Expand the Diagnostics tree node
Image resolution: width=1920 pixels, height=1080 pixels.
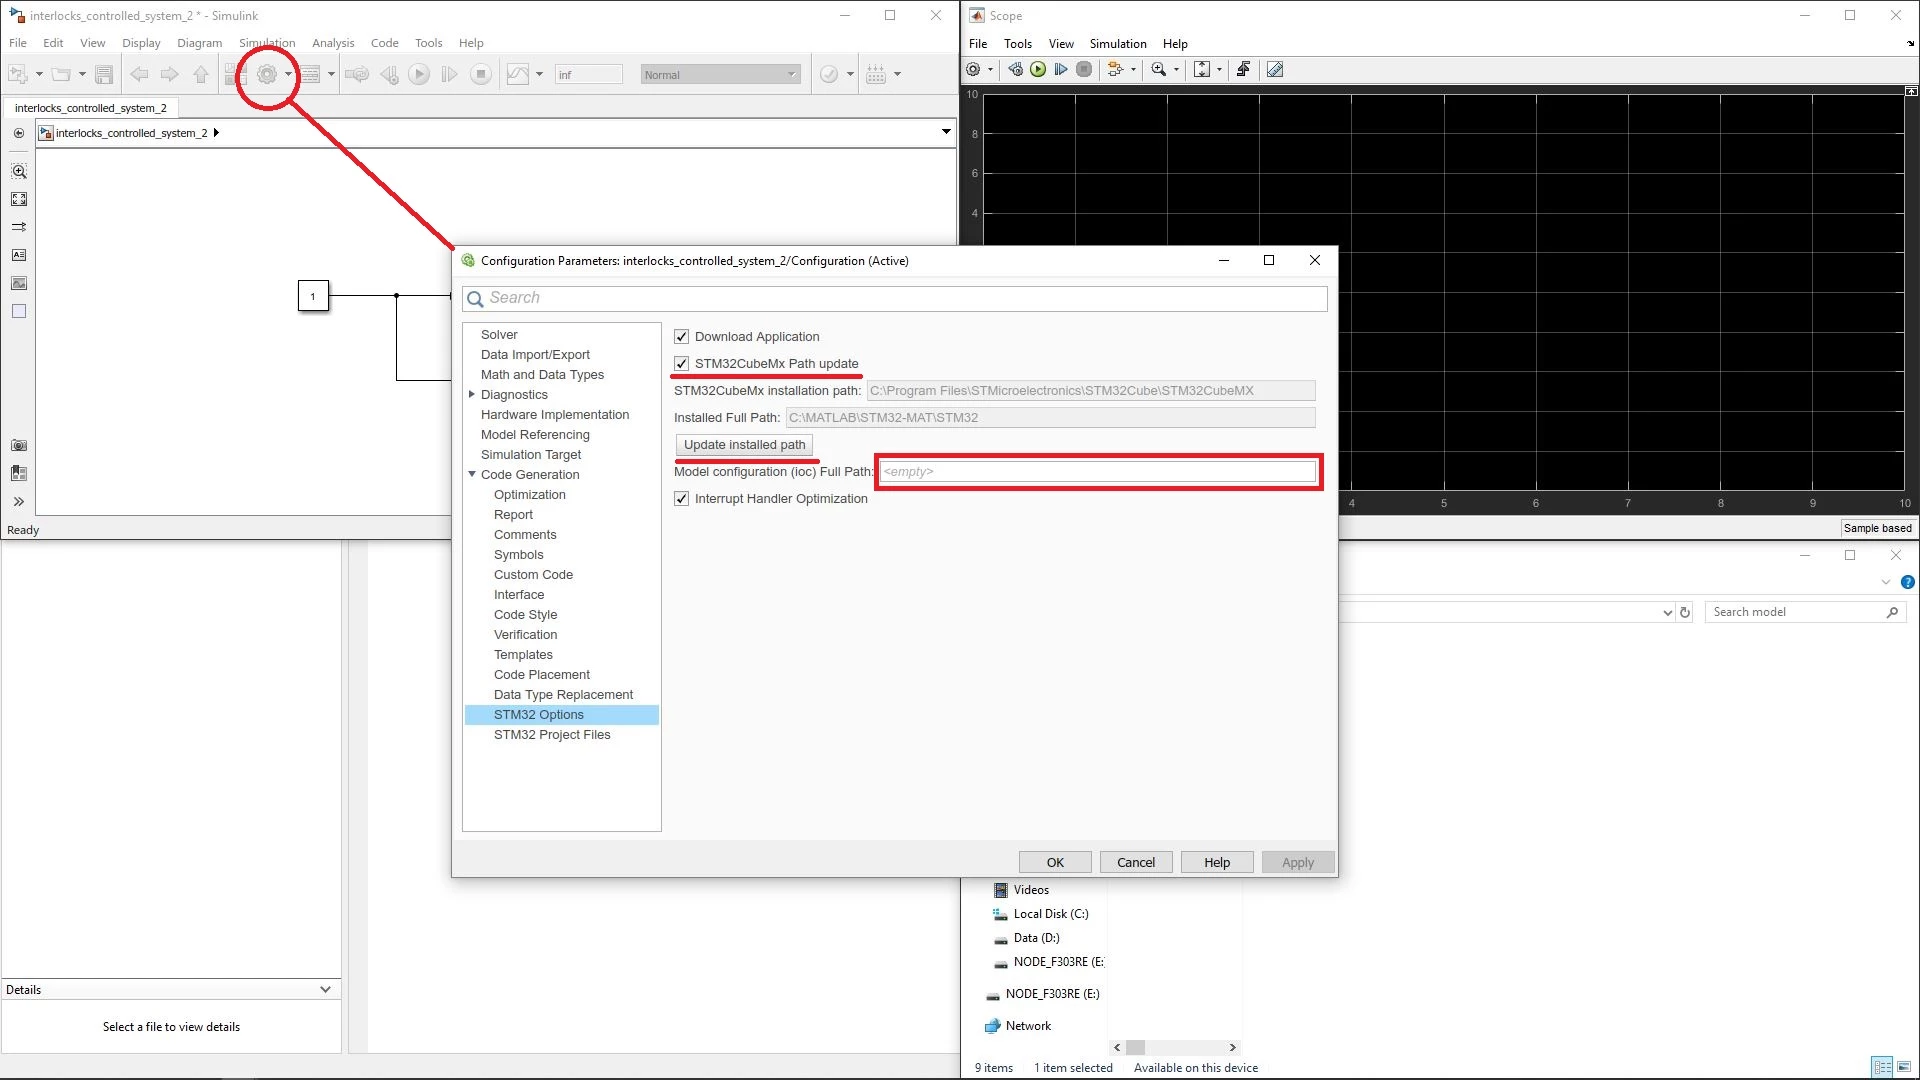[x=472, y=394]
